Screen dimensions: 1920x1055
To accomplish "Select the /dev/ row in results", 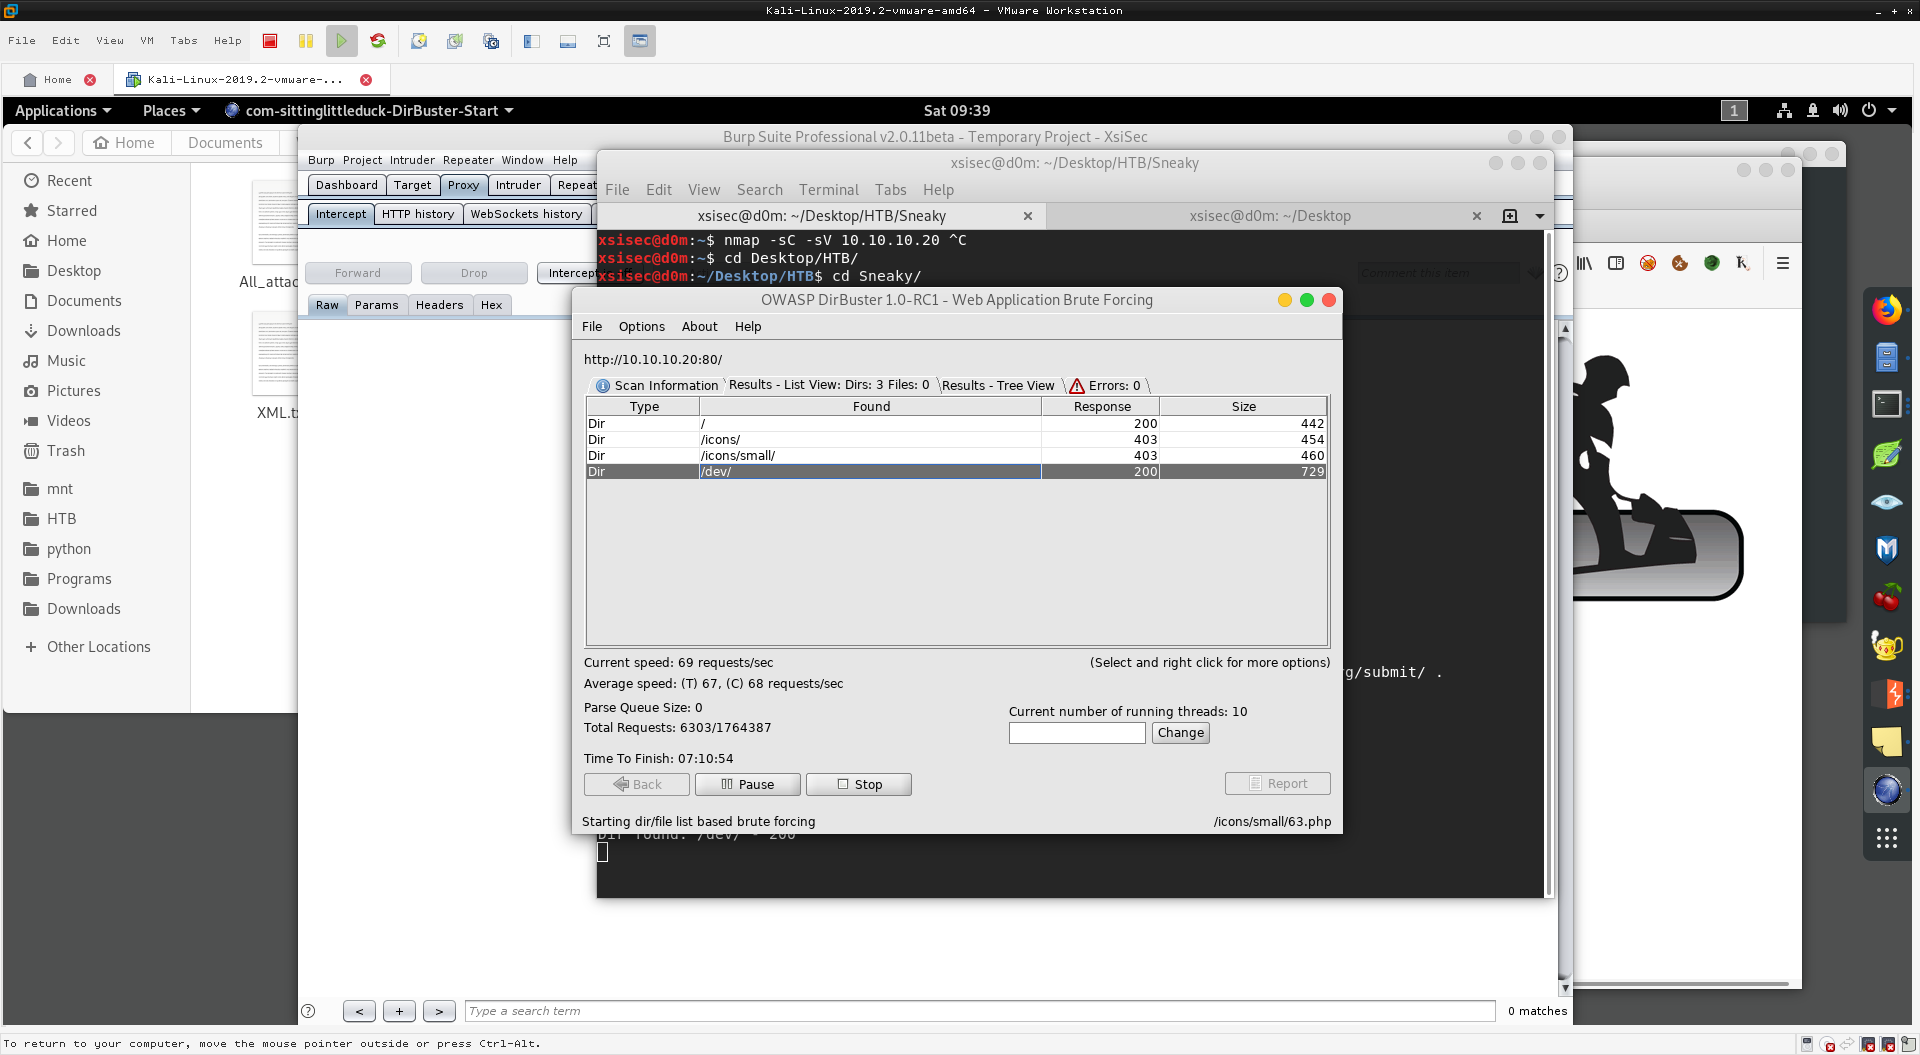I will 956,472.
